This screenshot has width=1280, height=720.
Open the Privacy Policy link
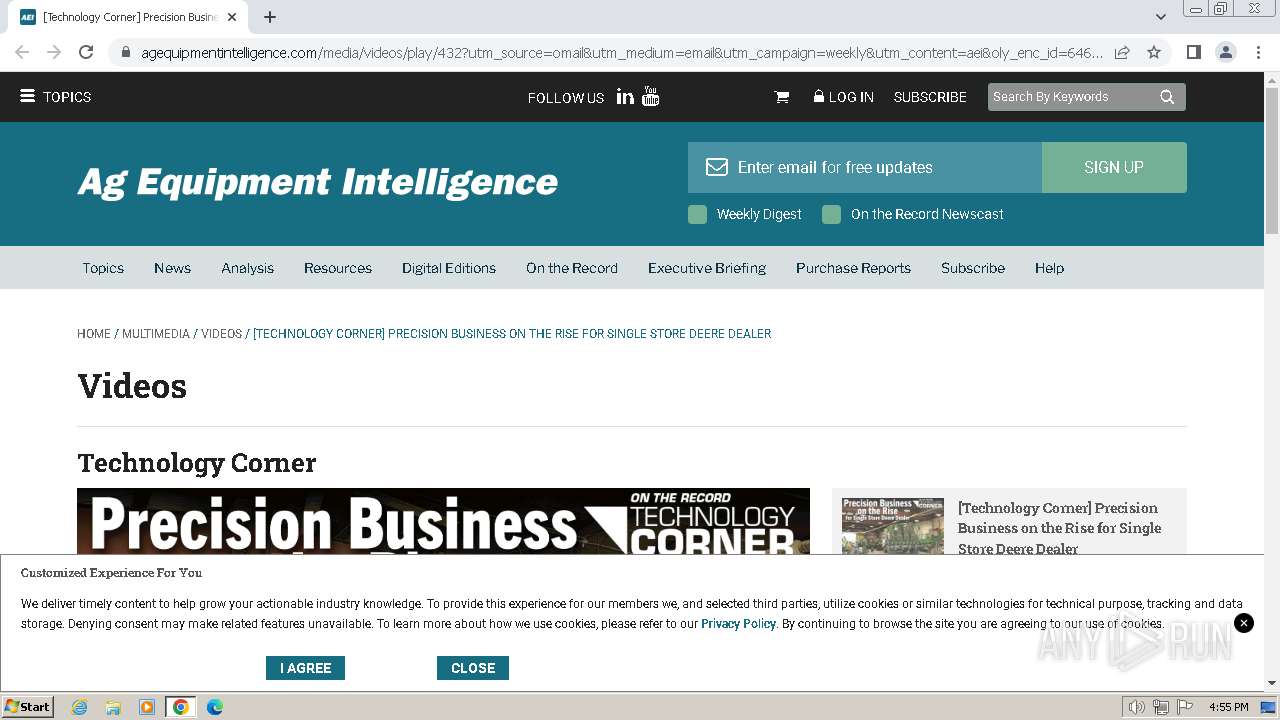click(738, 624)
